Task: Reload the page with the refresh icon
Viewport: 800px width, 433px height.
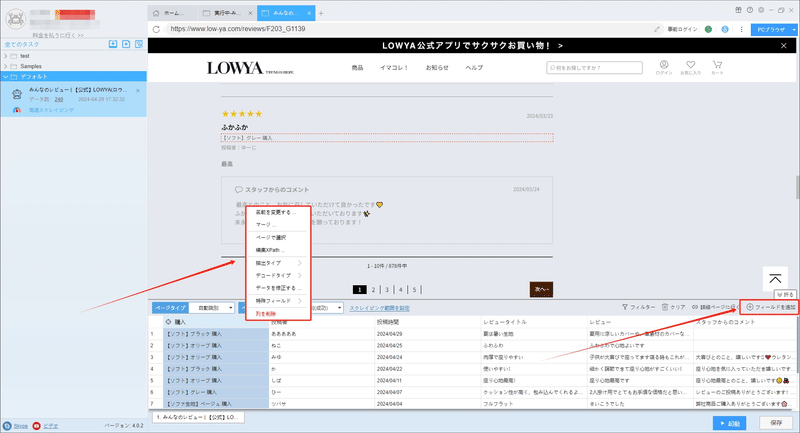Action: [x=156, y=29]
